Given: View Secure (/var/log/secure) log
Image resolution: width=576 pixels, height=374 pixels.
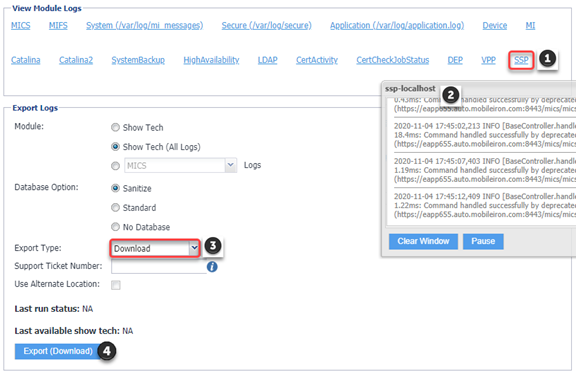Looking at the screenshot, I should pyautogui.click(x=266, y=26).
